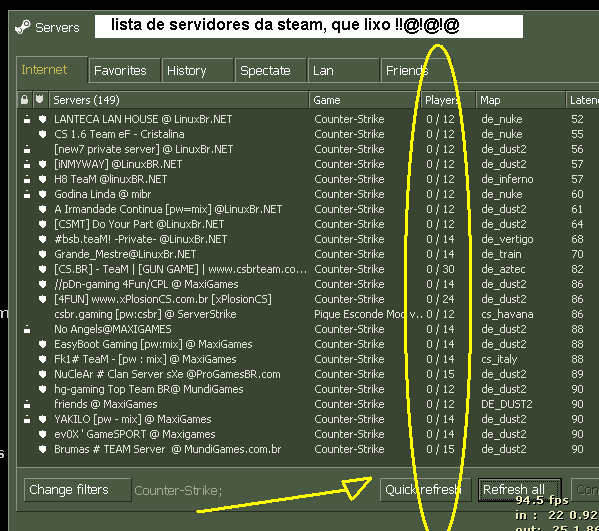Click de_aztec map cell

(503, 269)
